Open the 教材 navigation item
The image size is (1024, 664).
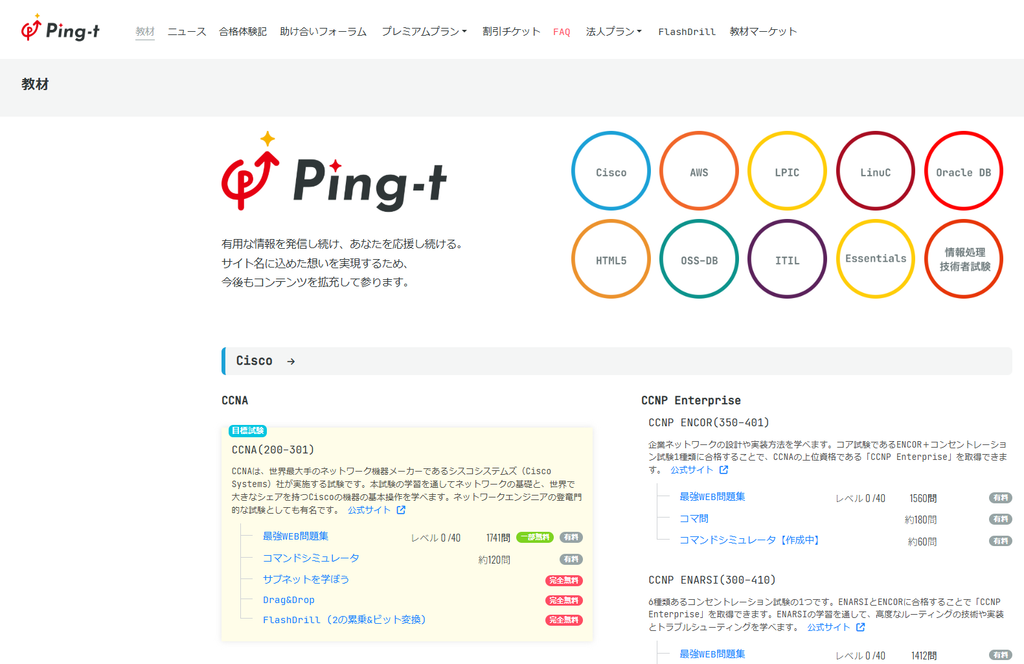pos(145,31)
